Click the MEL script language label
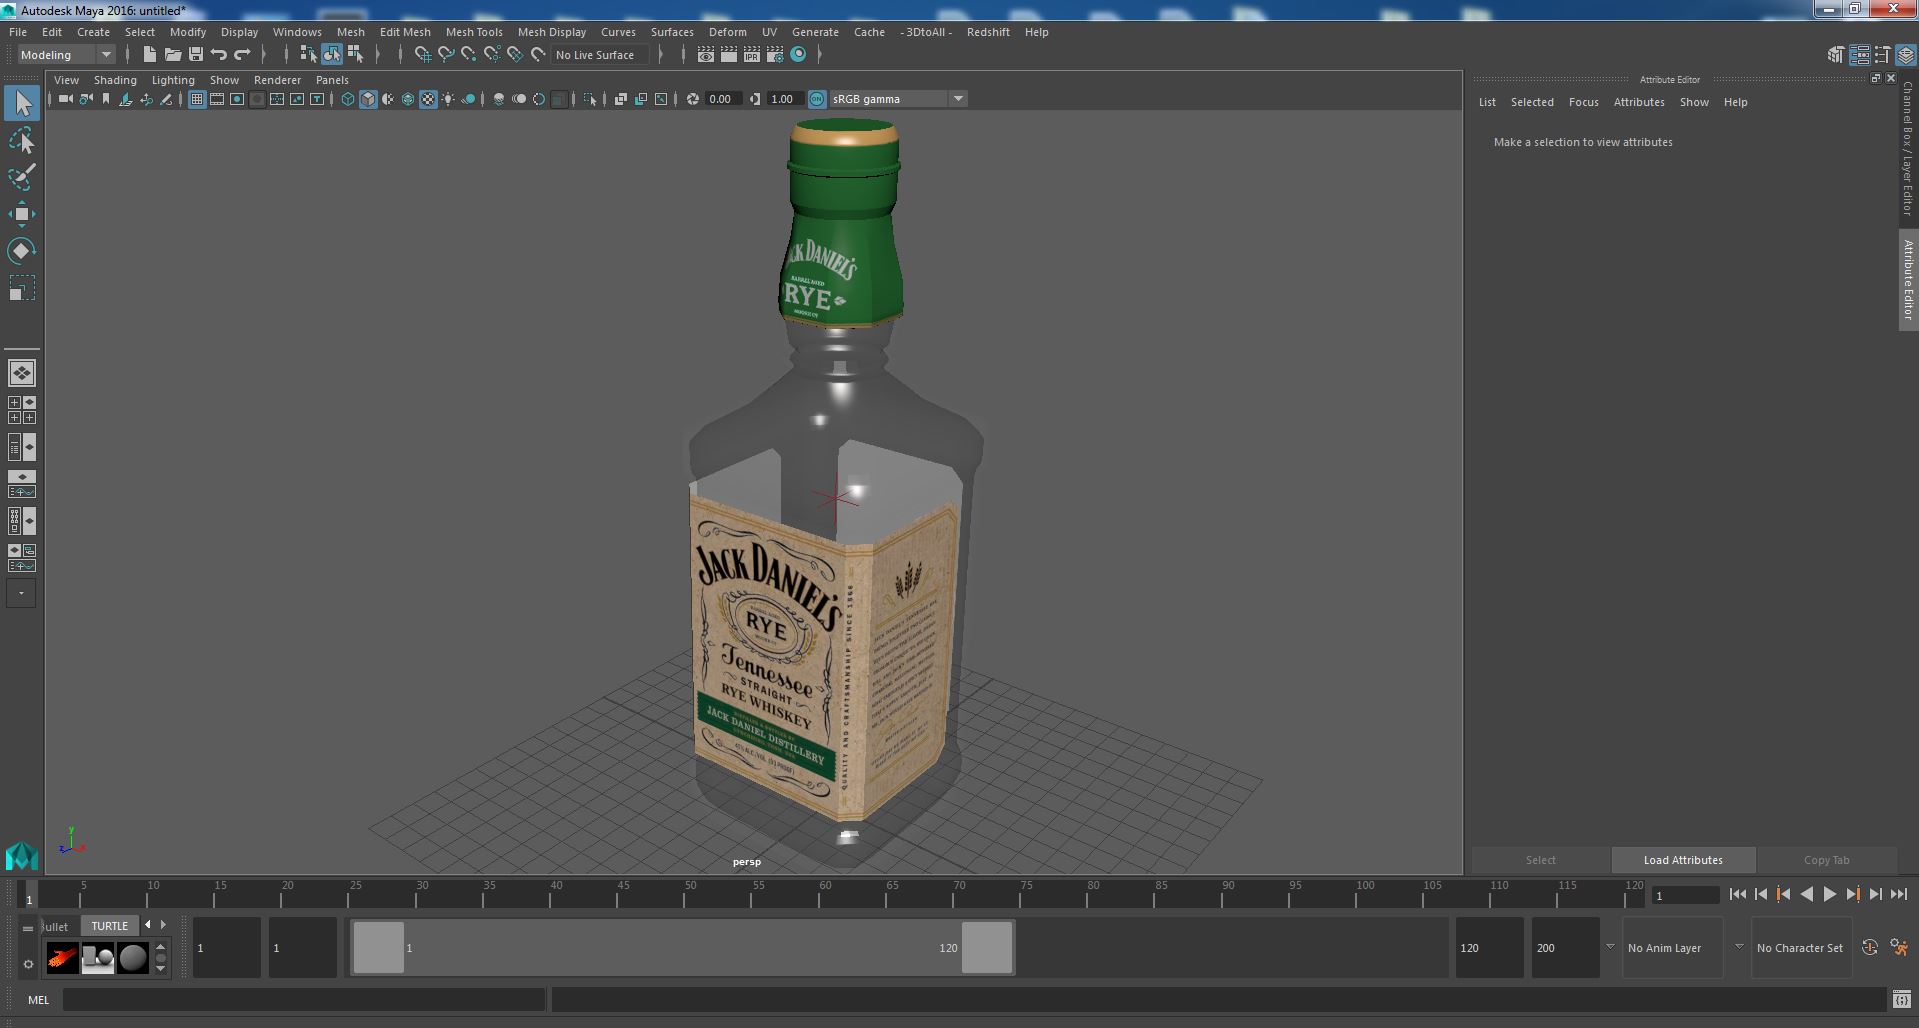 (x=38, y=1000)
